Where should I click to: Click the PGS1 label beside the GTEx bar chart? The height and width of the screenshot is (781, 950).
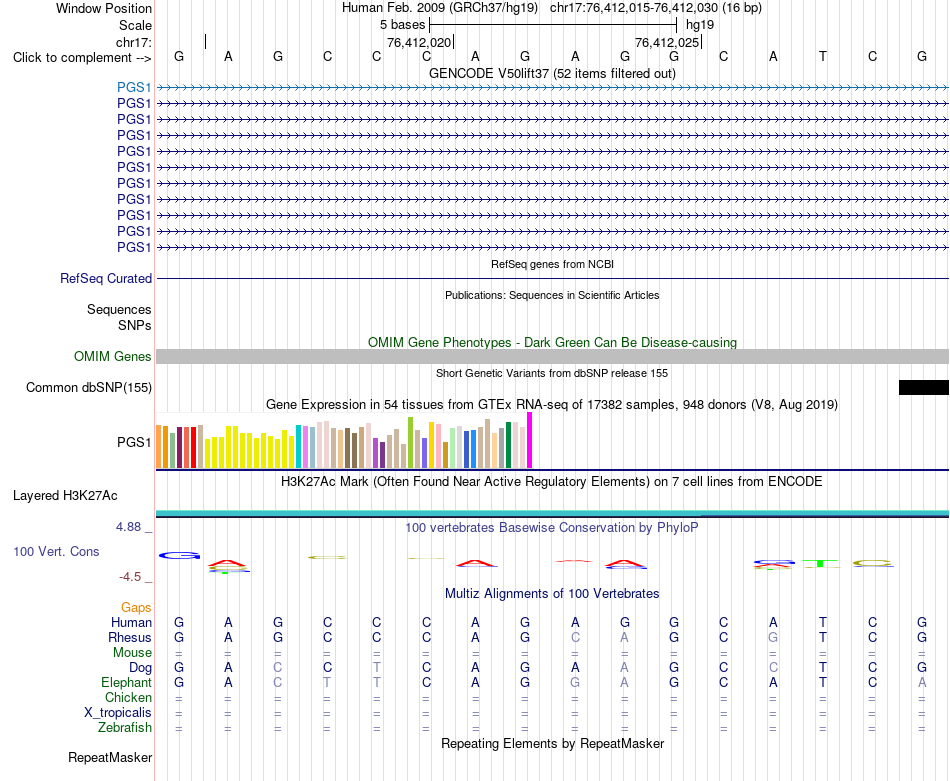coord(134,442)
